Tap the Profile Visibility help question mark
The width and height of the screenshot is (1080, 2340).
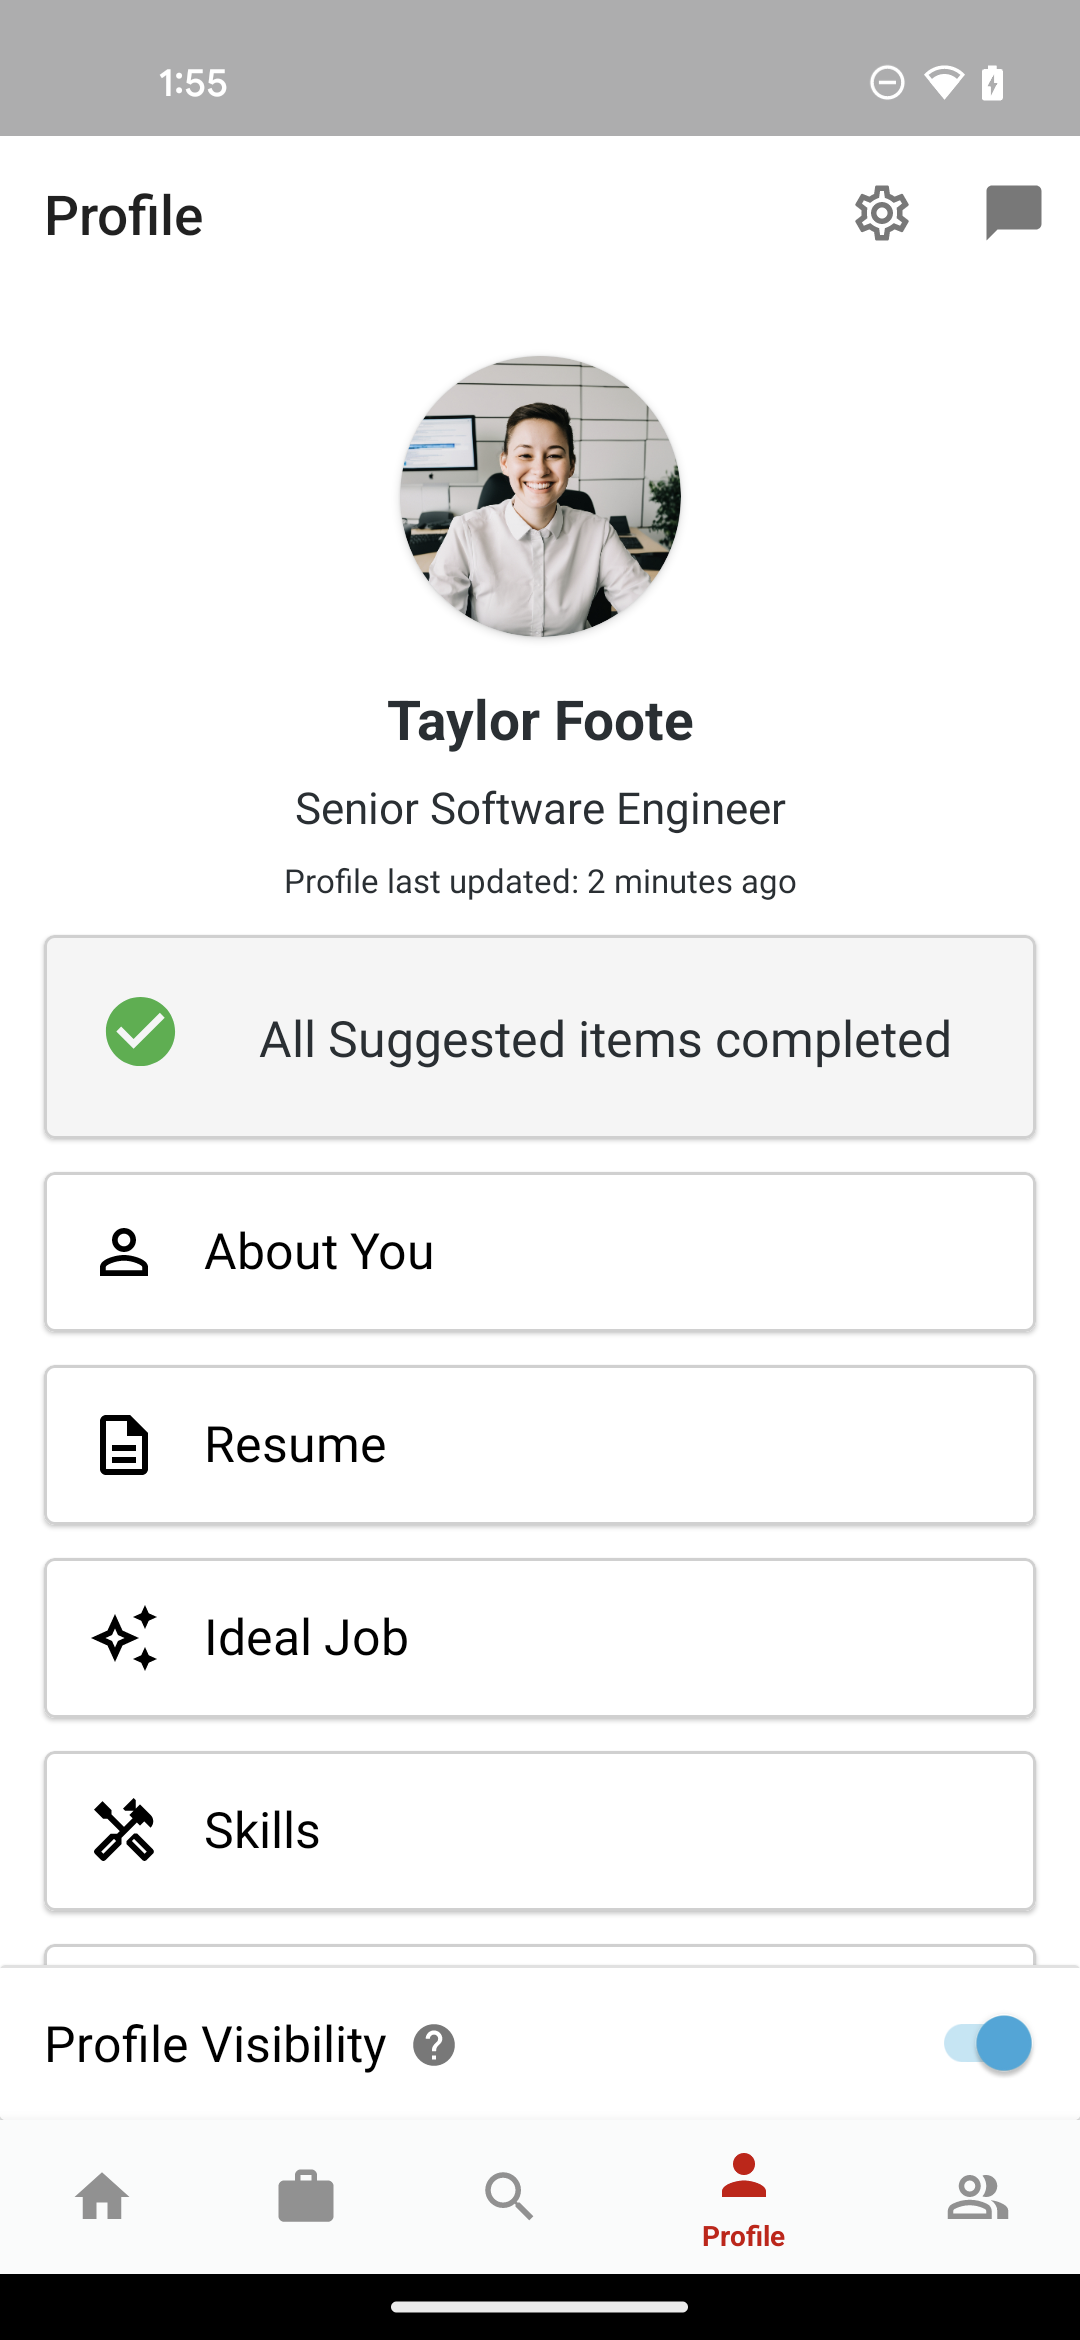[x=434, y=2045]
